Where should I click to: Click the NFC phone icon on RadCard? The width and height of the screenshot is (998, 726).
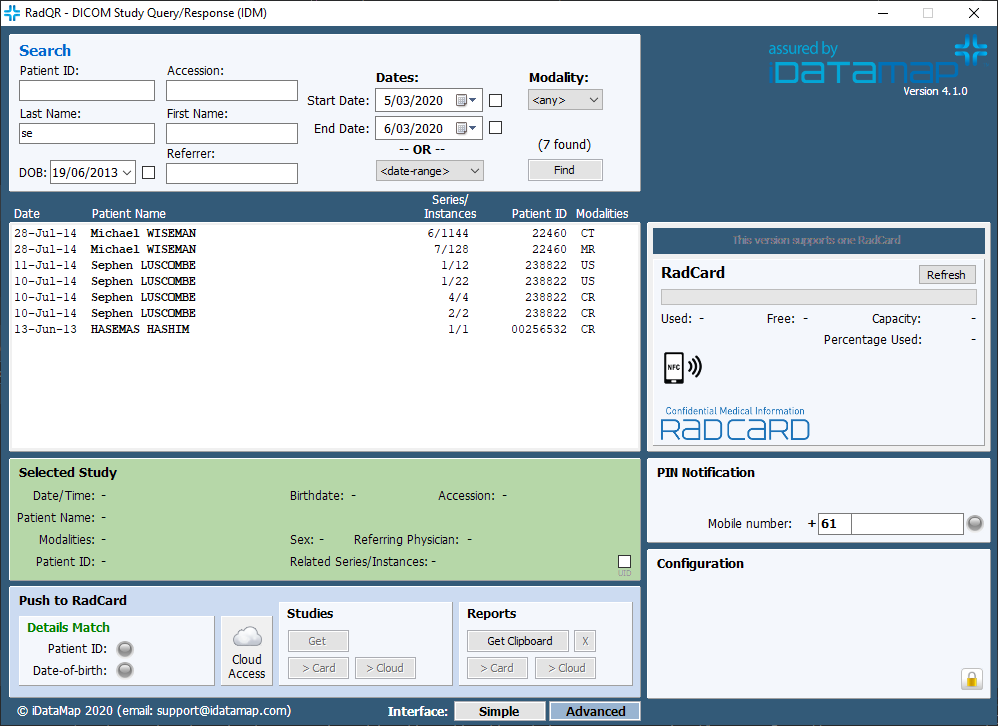pos(682,367)
